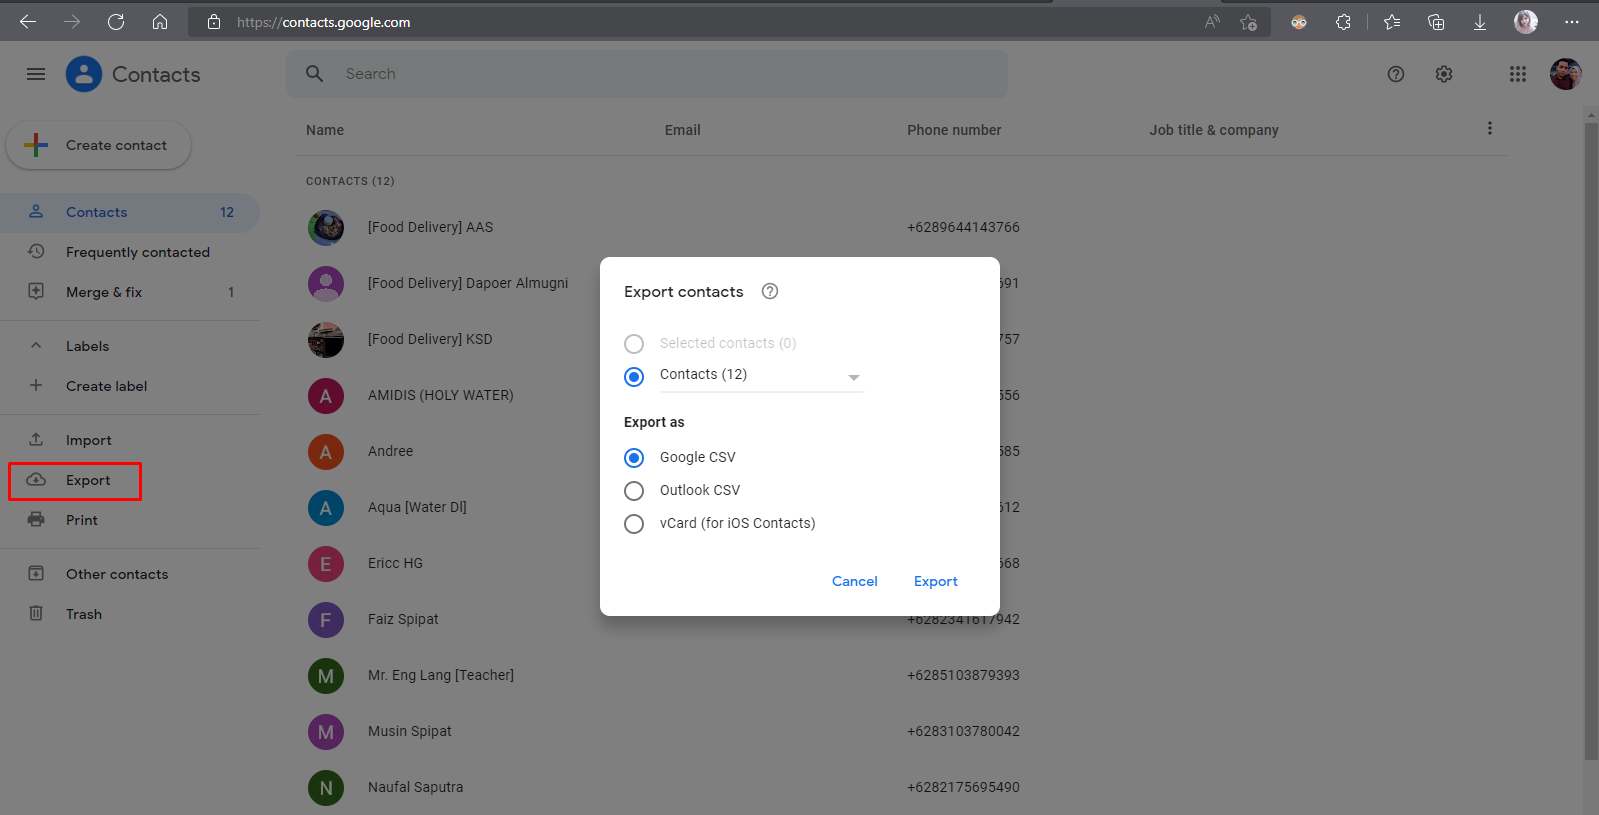
Task: Open the help and feedback icon
Action: [1396, 74]
